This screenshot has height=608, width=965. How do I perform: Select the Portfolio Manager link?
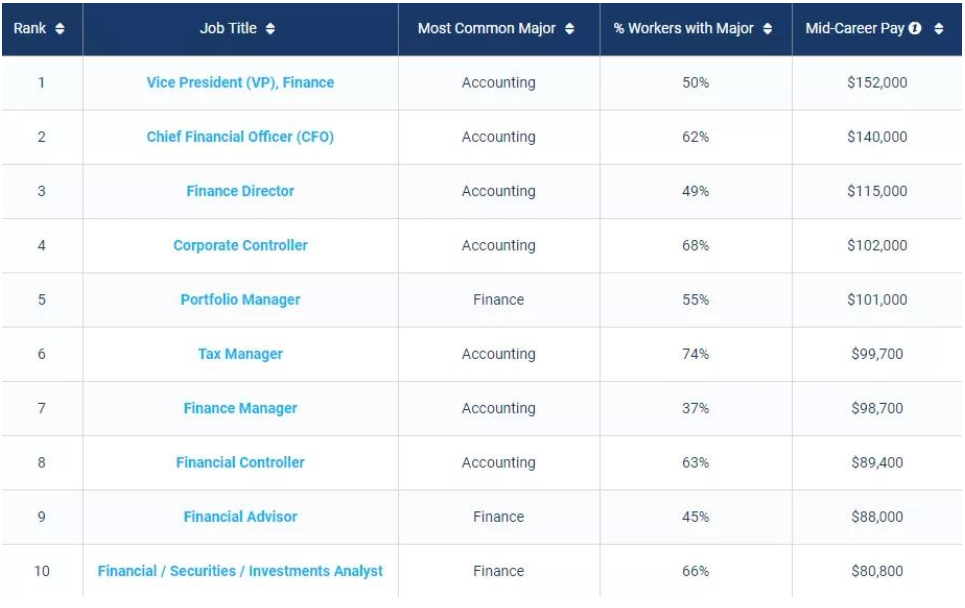point(240,300)
